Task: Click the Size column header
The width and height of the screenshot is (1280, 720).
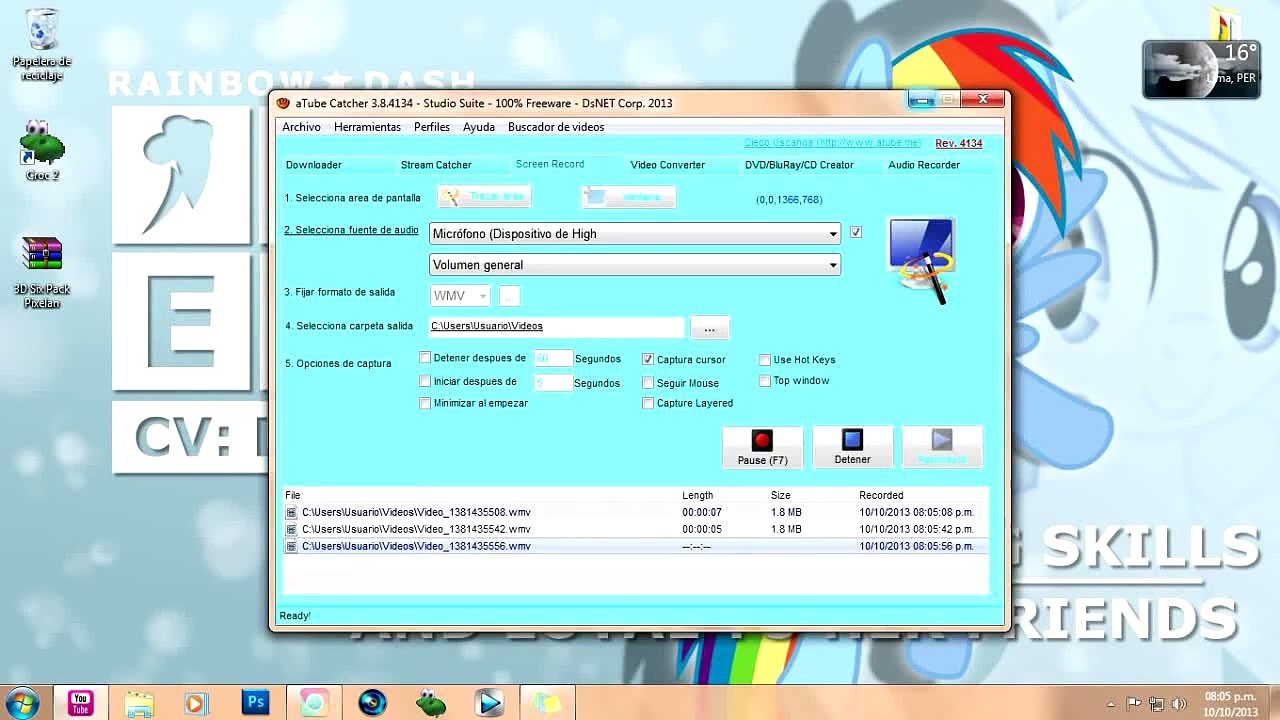Action: [781, 495]
